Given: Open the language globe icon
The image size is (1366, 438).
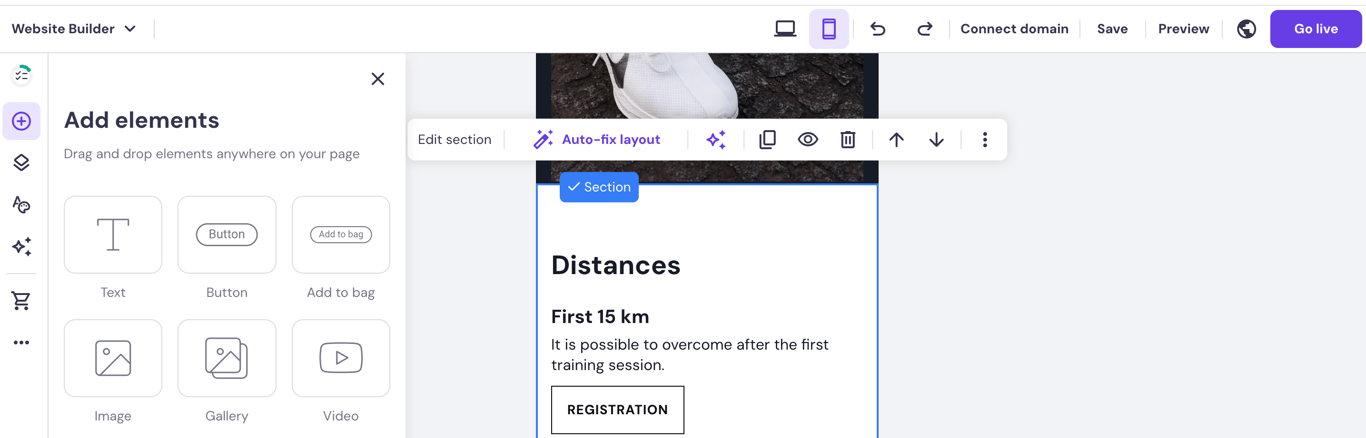Looking at the screenshot, I should (x=1246, y=29).
